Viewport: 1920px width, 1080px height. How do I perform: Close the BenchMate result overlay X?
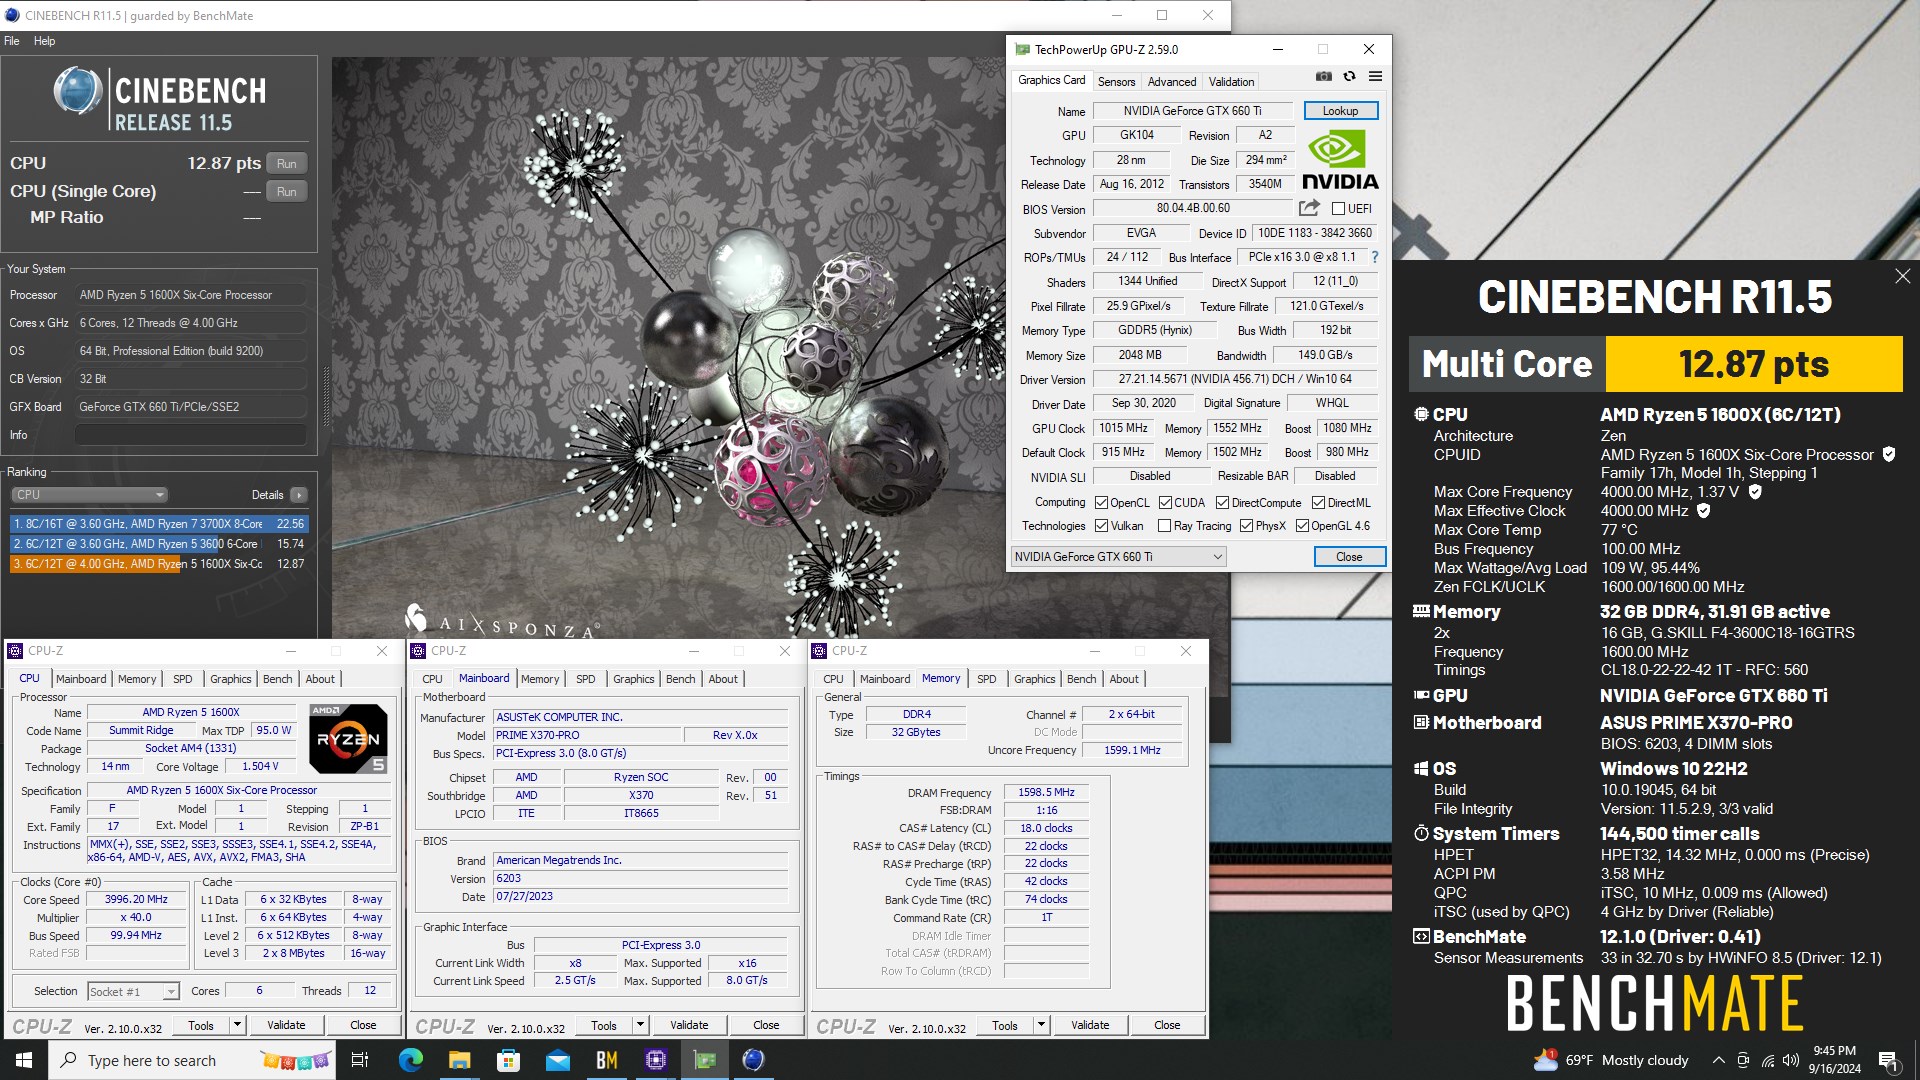click(x=1902, y=276)
